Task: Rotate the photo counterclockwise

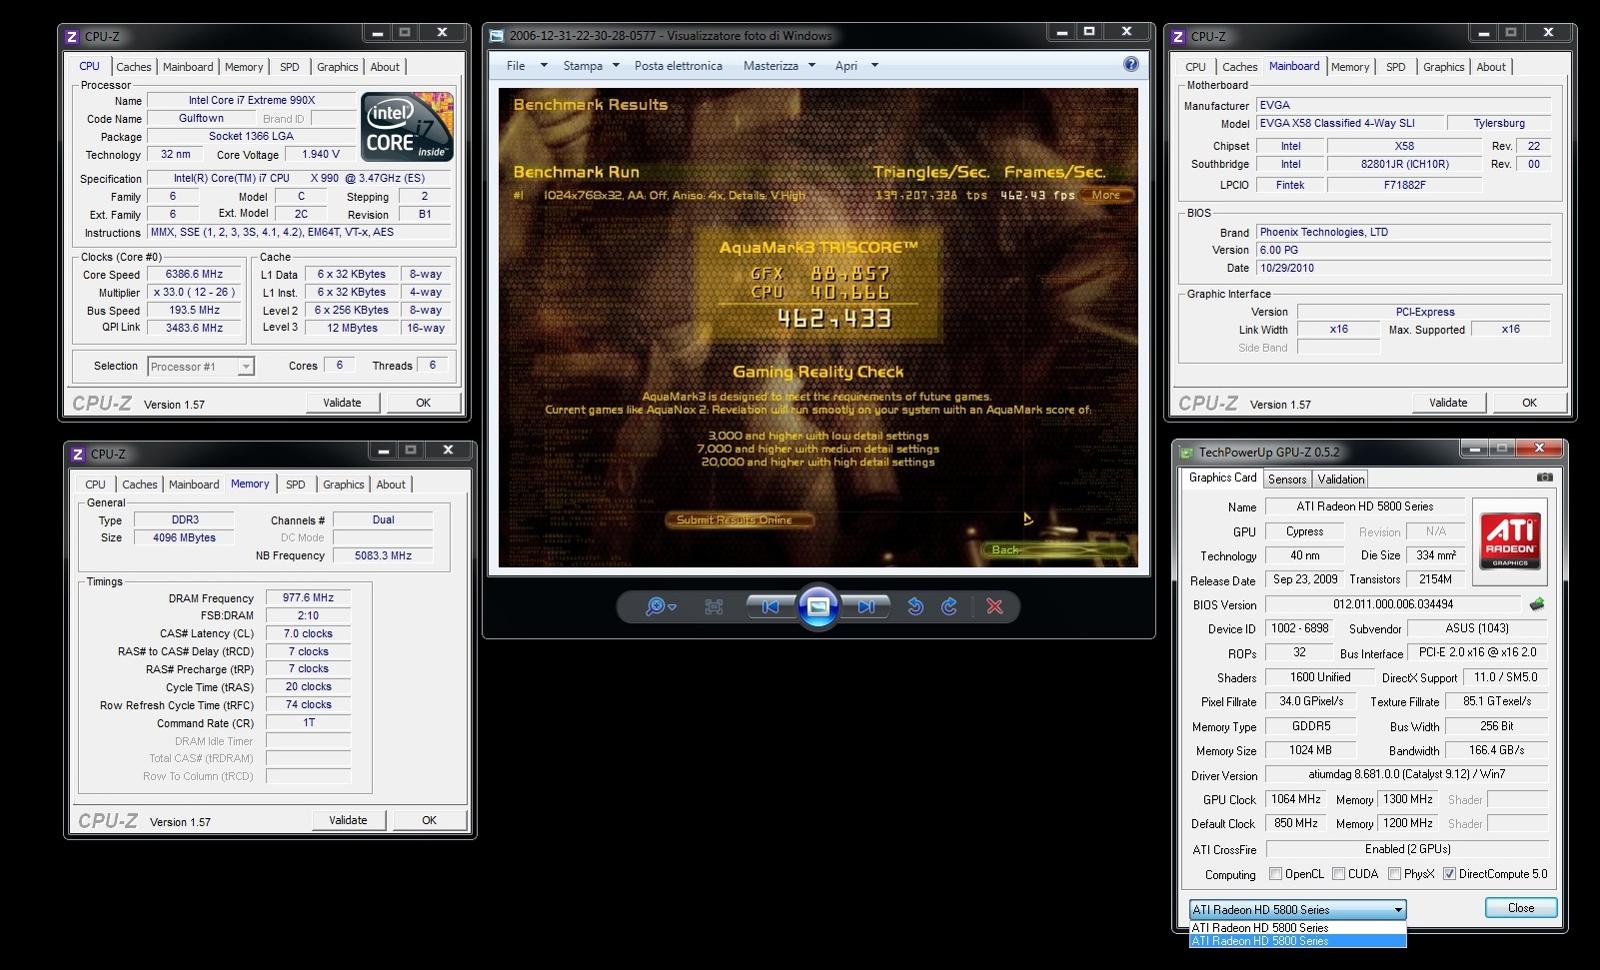Action: (915, 606)
